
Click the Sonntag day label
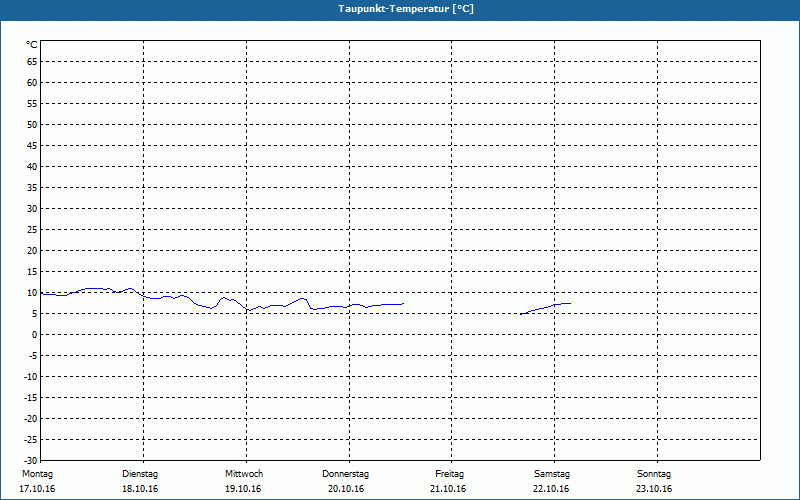[654, 474]
